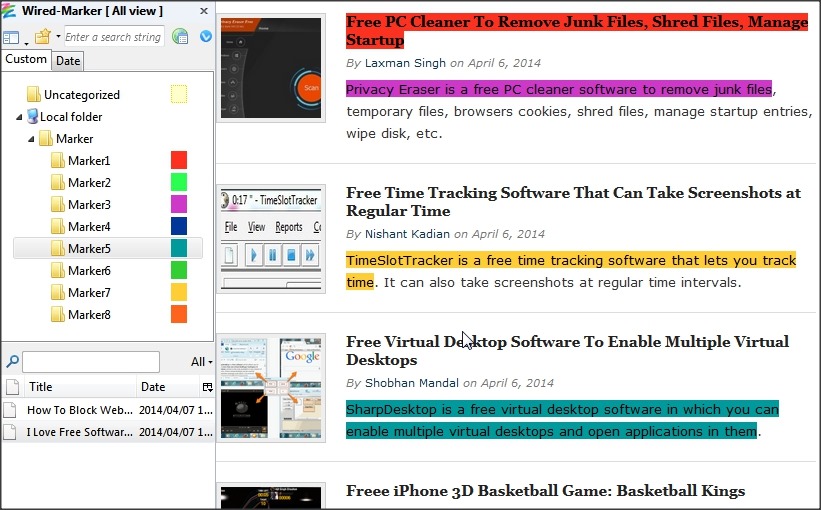Collapse the Local folder tree node

coord(19,117)
